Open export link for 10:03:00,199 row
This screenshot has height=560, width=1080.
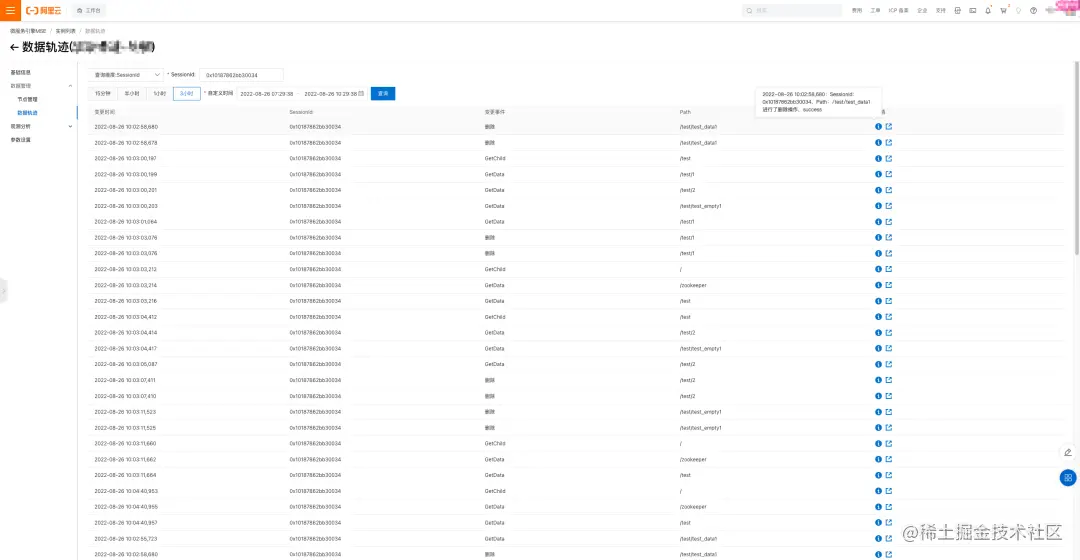point(889,174)
